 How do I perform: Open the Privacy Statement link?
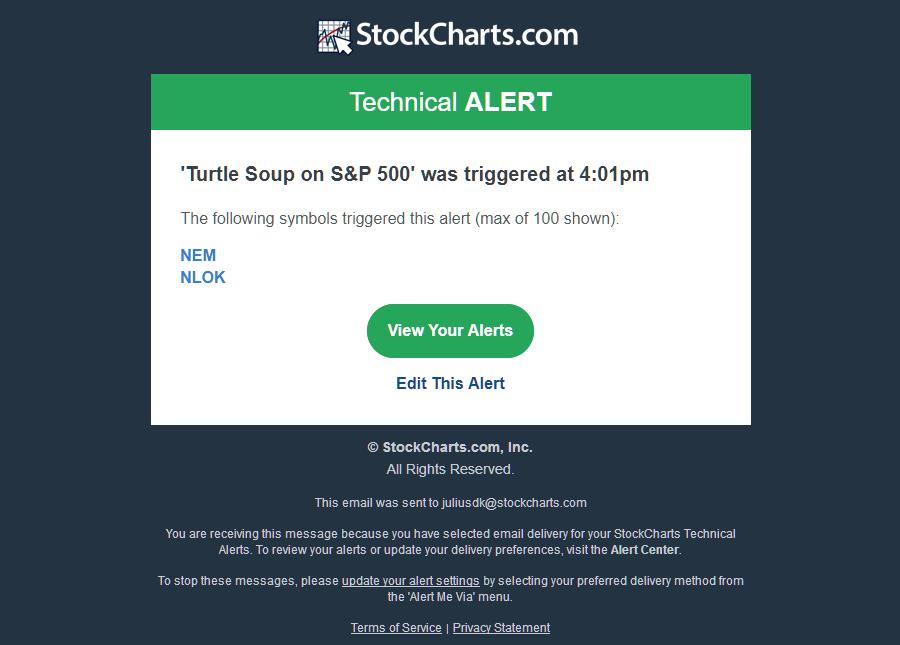pyautogui.click(x=501, y=628)
